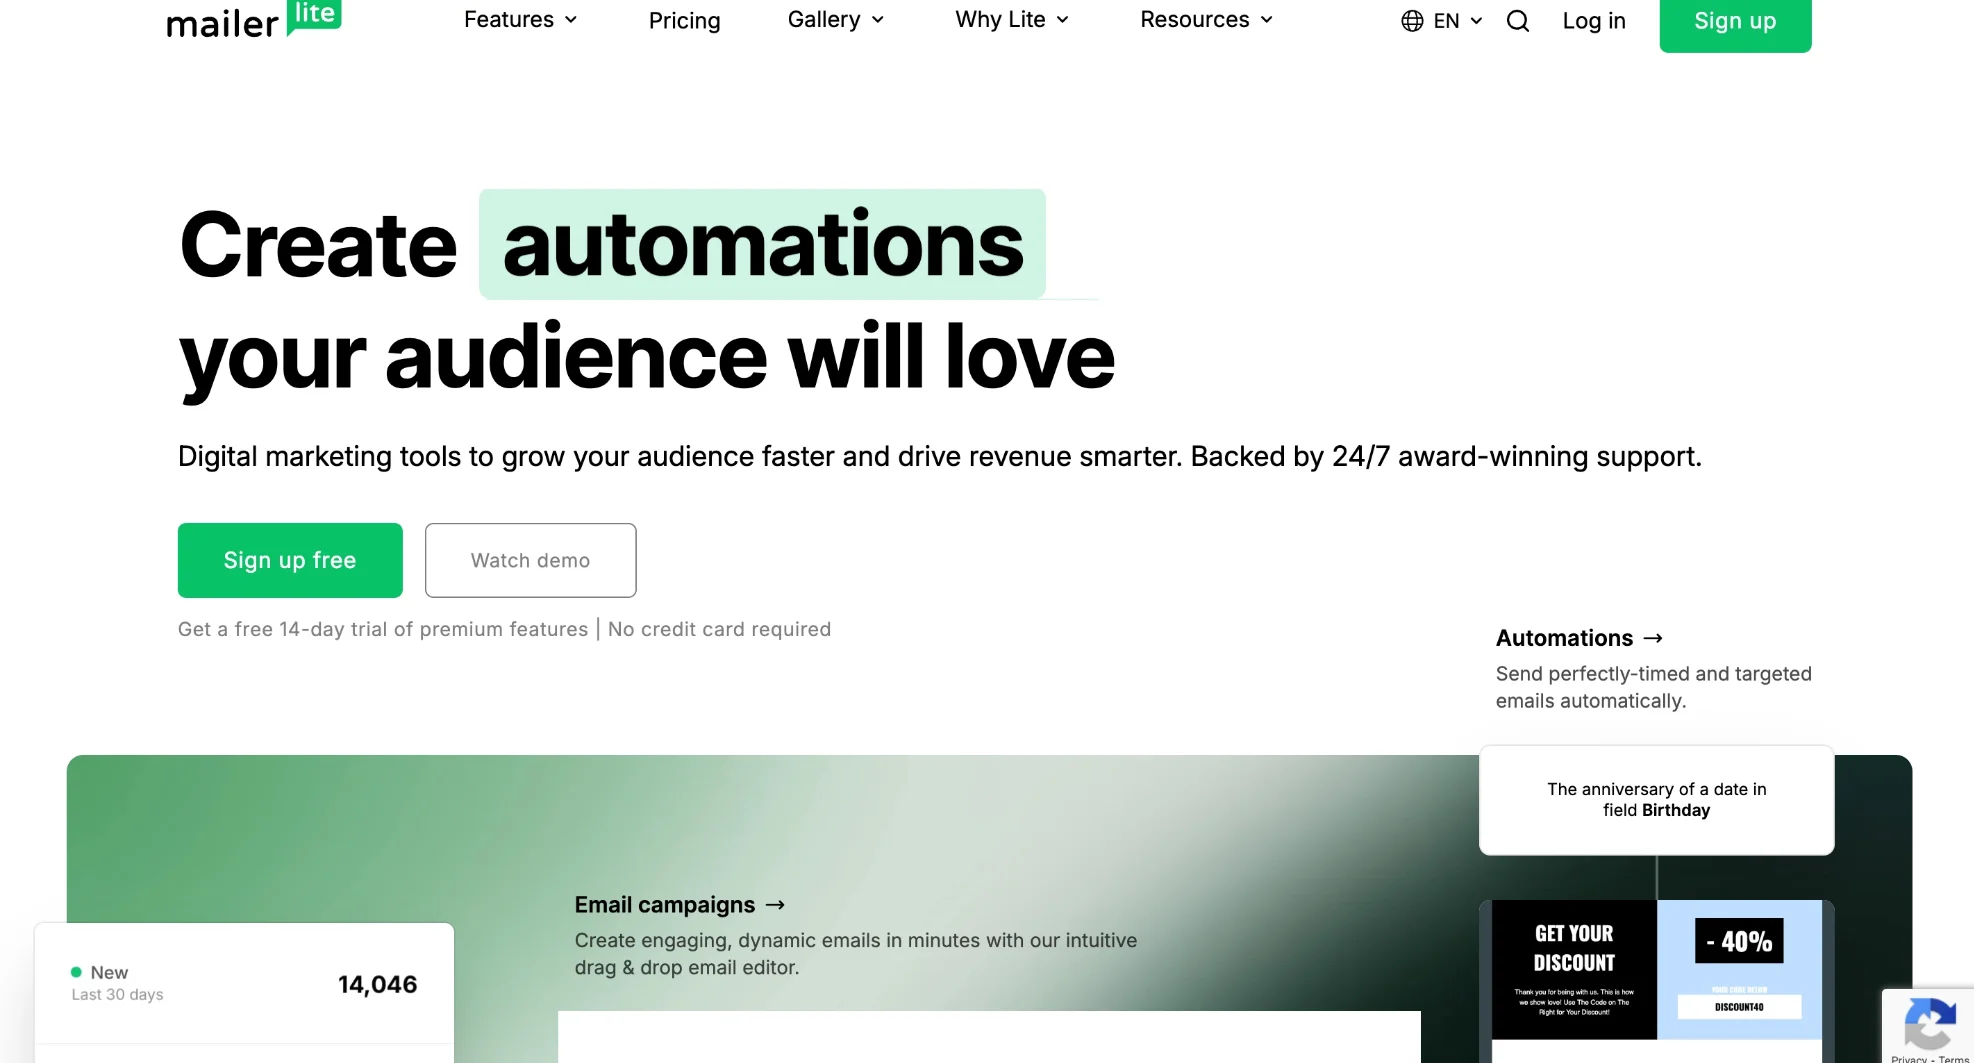Open the search magnifying glass icon
The width and height of the screenshot is (1974, 1063).
point(1518,20)
